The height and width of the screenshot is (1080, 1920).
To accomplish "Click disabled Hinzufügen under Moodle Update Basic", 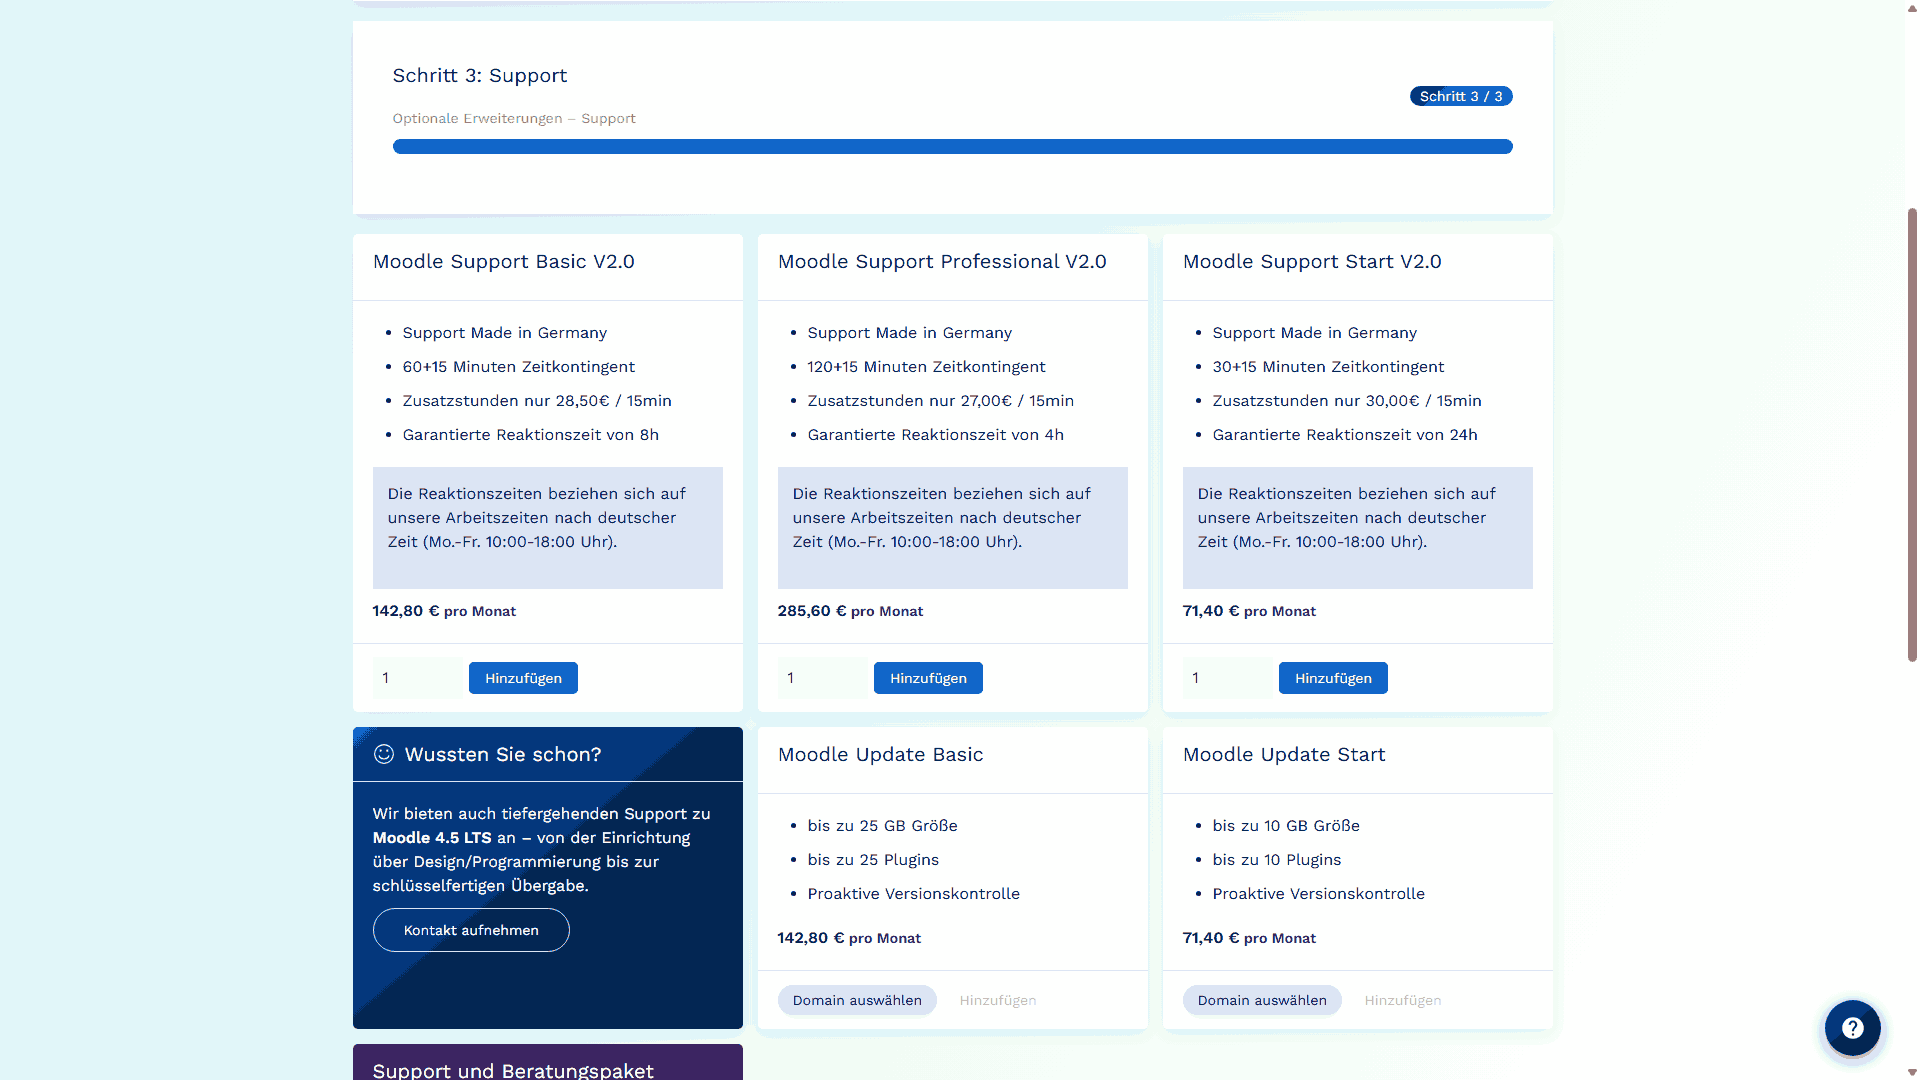I will tap(998, 1000).
